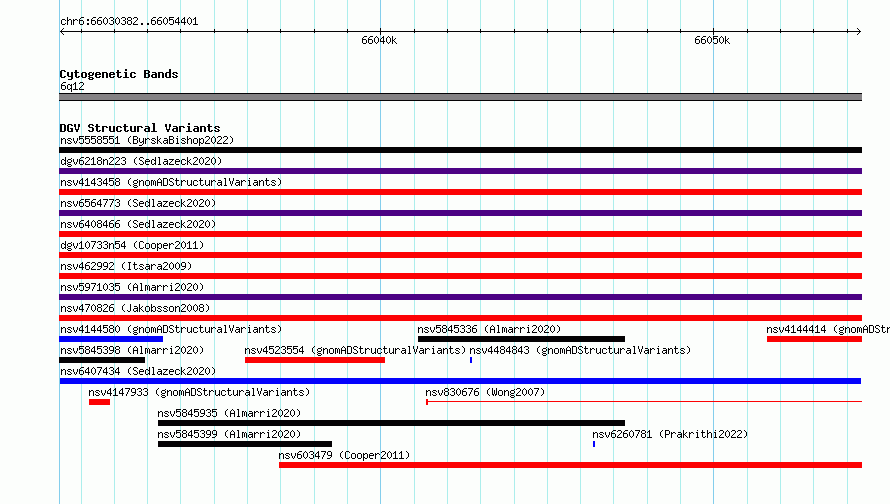Click the small blue nsv4484843 marker
Viewport: 890px width, 504px height.
(471, 360)
